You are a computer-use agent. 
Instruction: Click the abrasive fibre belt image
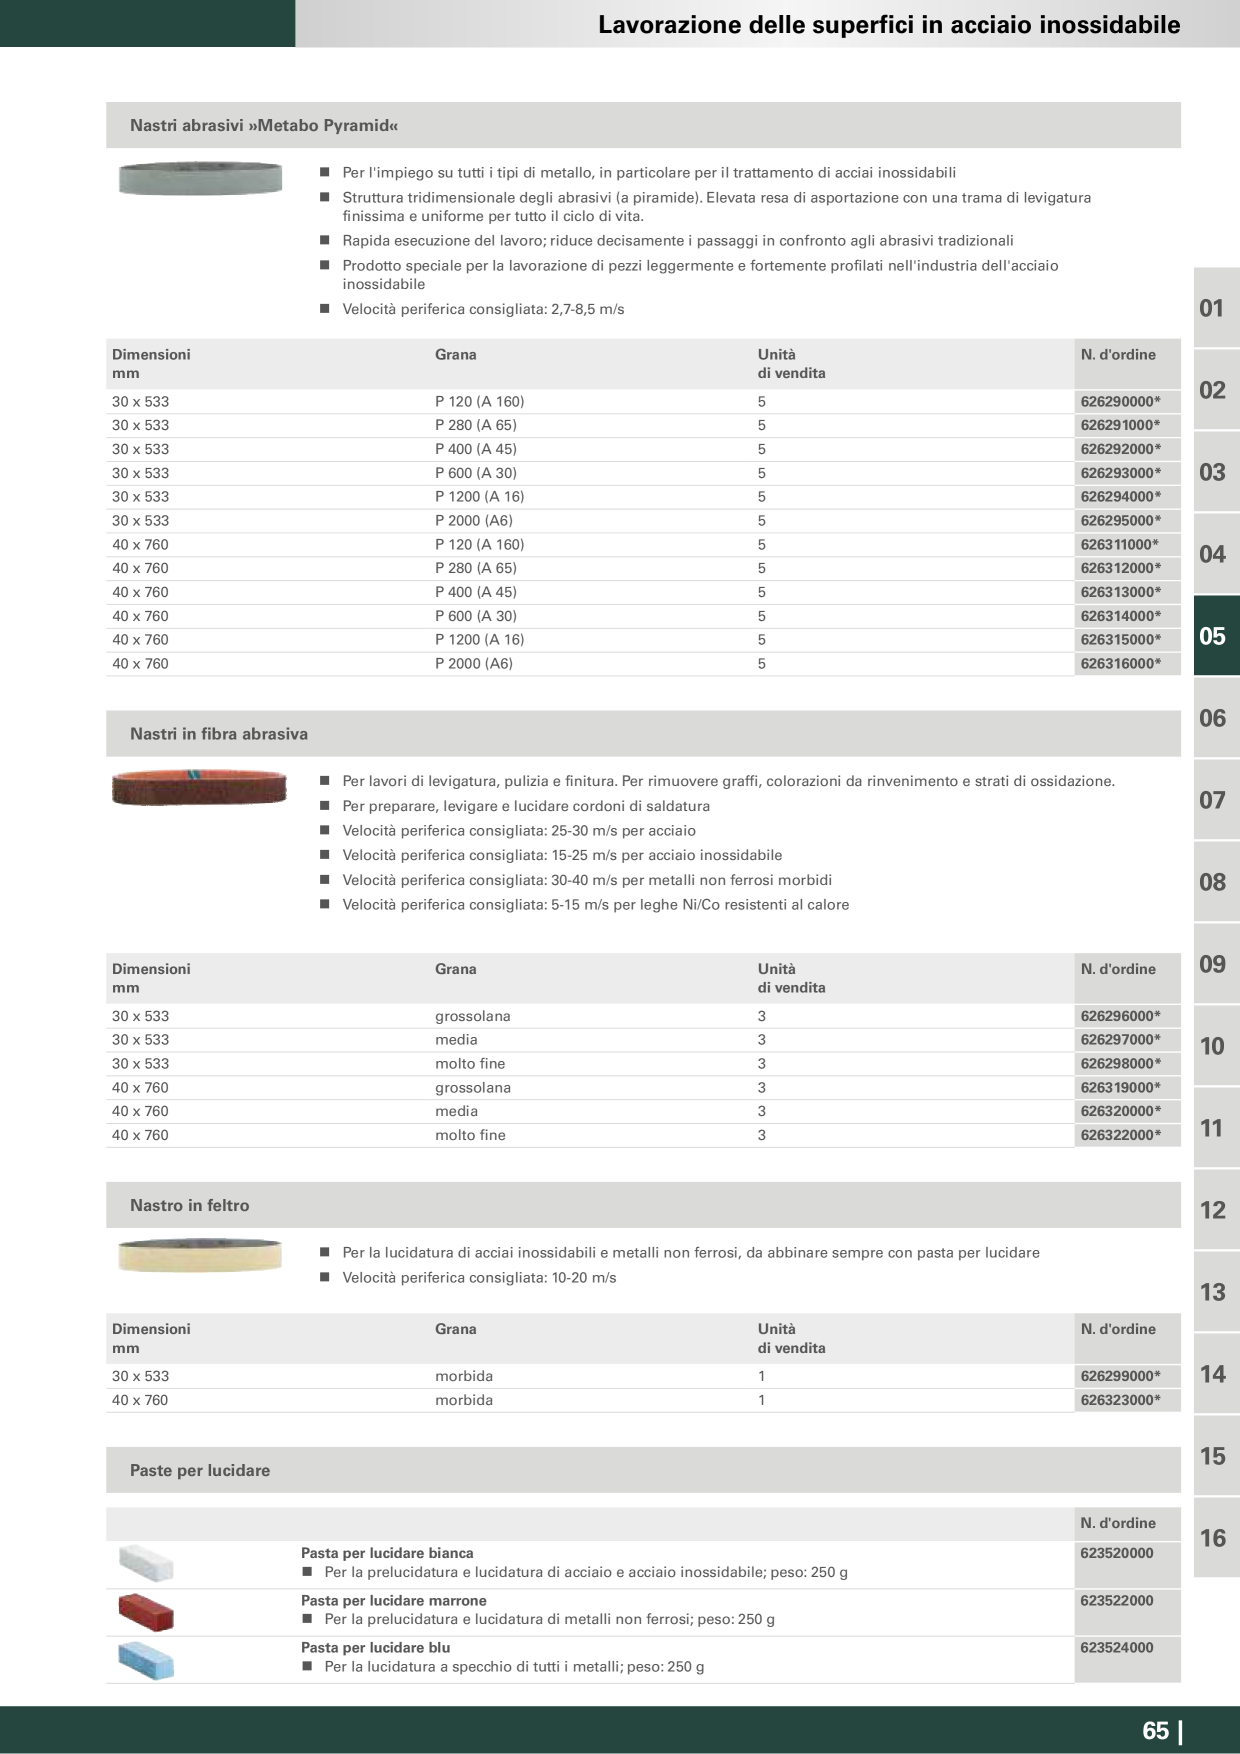[x=199, y=787]
